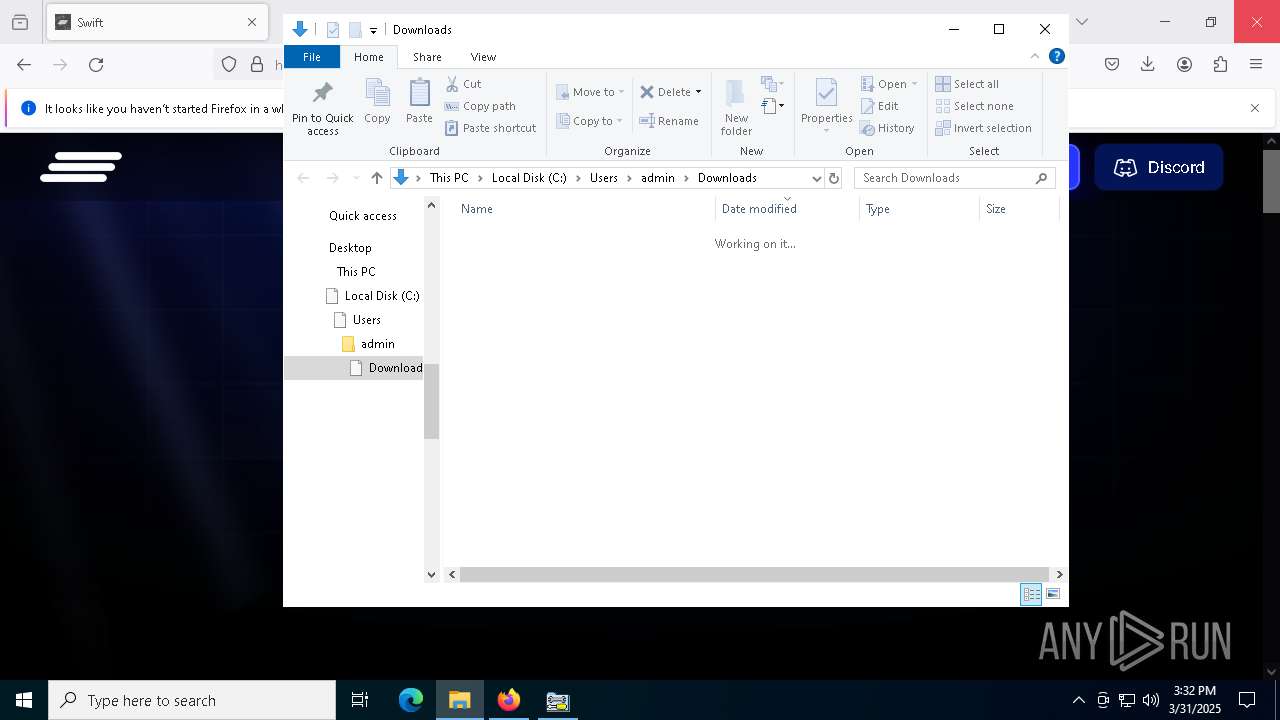Open Firefox from the taskbar
The image size is (1280, 720).
click(x=509, y=700)
